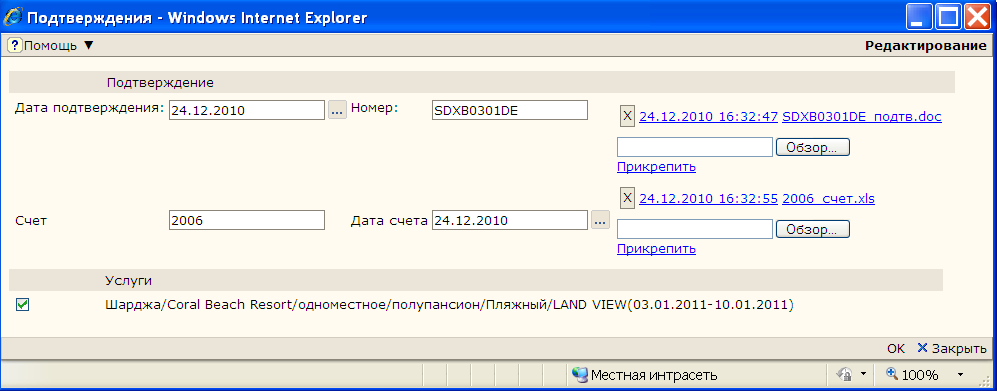Open date picker for Дата счета
Viewport: 997px width, 391px height.
600,221
